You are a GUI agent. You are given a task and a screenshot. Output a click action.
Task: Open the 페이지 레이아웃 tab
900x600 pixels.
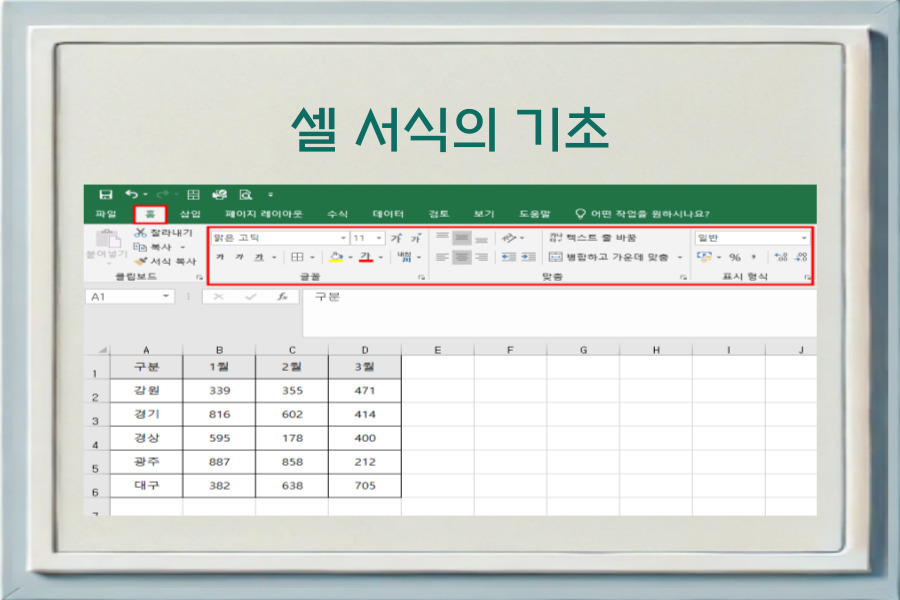(x=263, y=214)
